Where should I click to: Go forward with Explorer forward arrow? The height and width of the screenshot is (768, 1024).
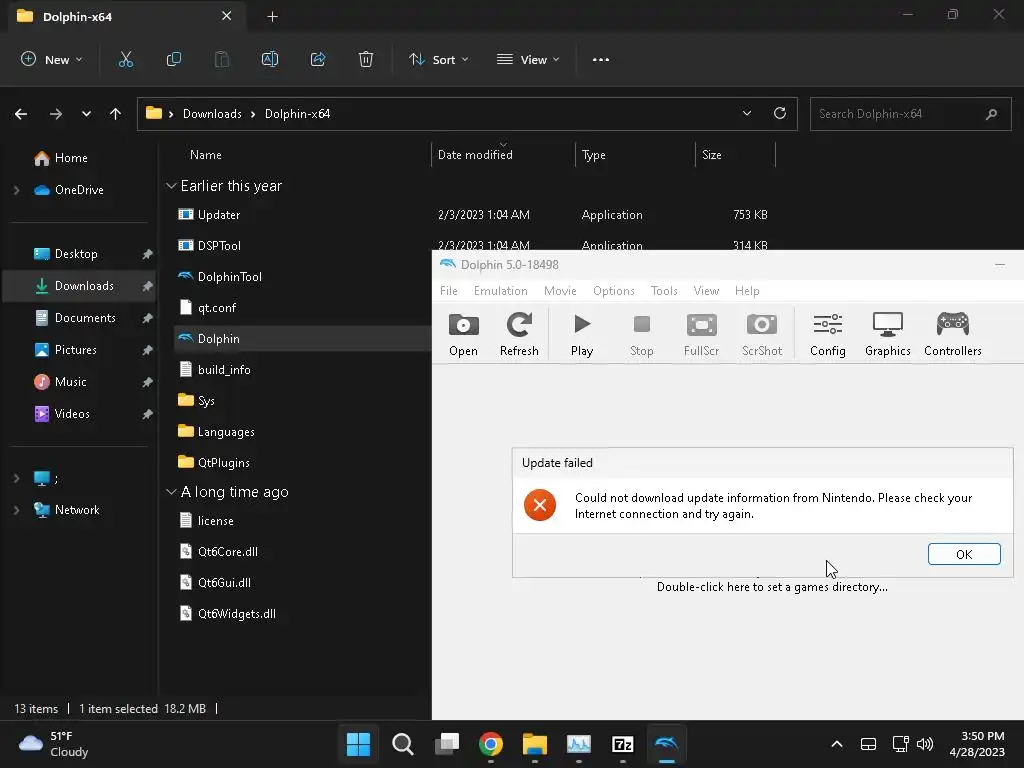[x=56, y=114]
